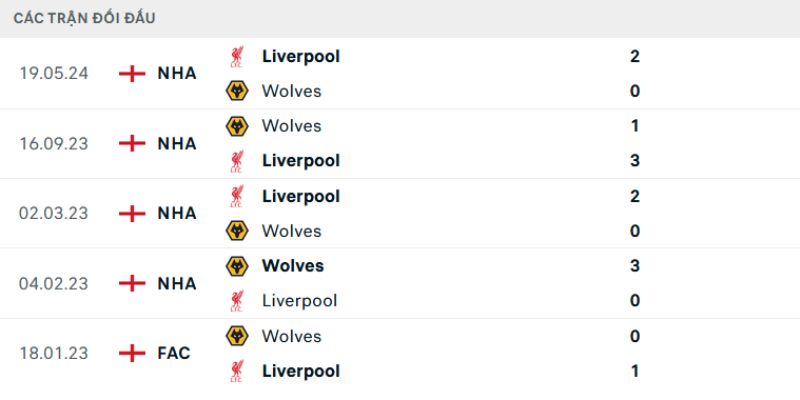The image size is (800, 400).
Task: Click the CÁC TRẬN ĐỐI ĐẦU header
Action: (x=84, y=18)
